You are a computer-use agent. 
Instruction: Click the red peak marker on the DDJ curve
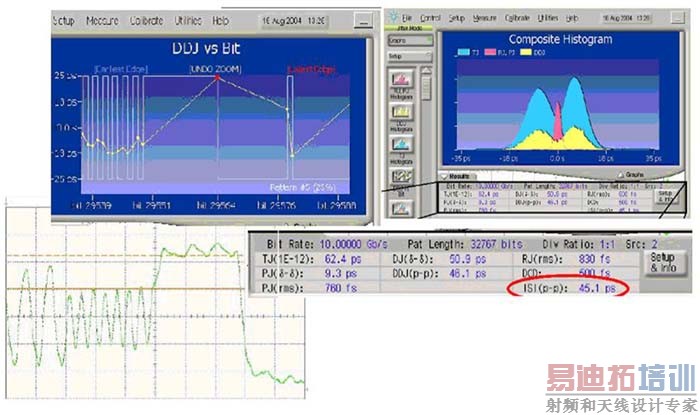tap(217, 78)
